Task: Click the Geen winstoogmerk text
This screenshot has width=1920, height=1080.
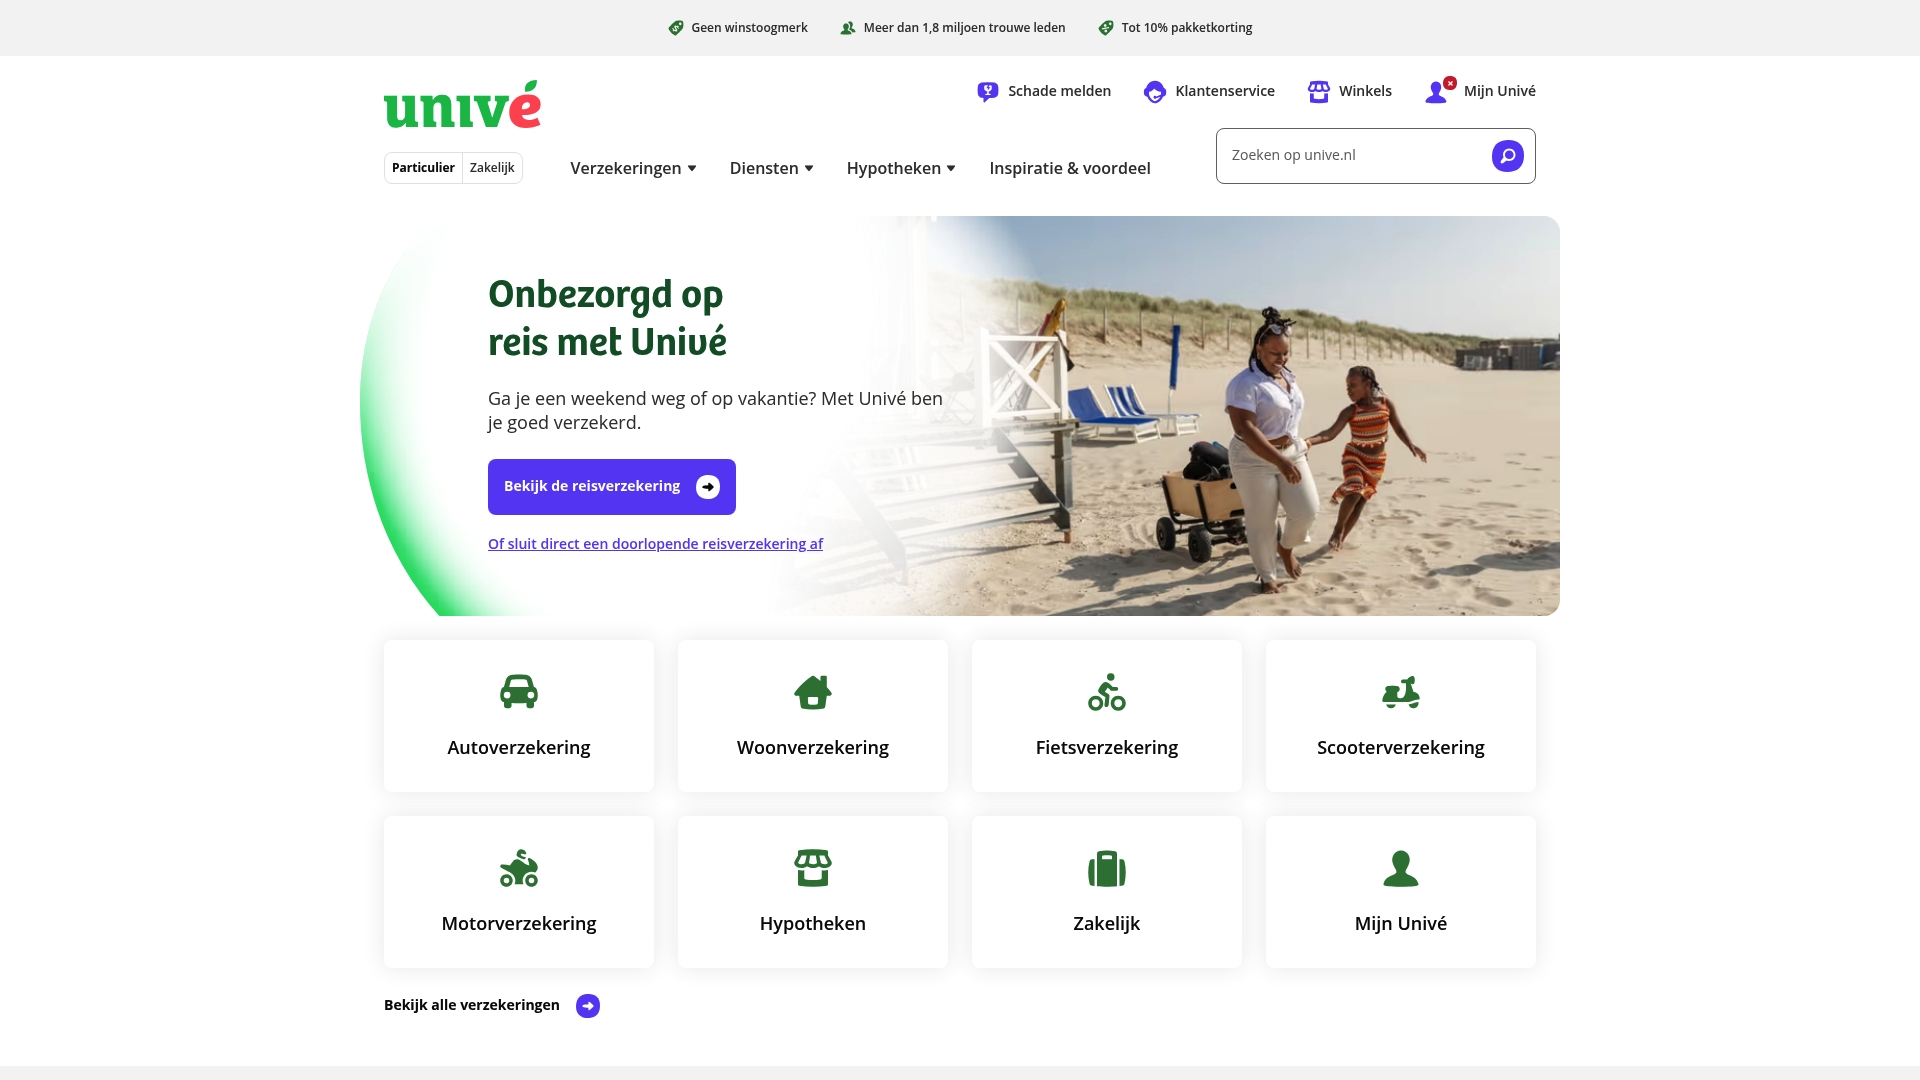Action: pos(749,28)
